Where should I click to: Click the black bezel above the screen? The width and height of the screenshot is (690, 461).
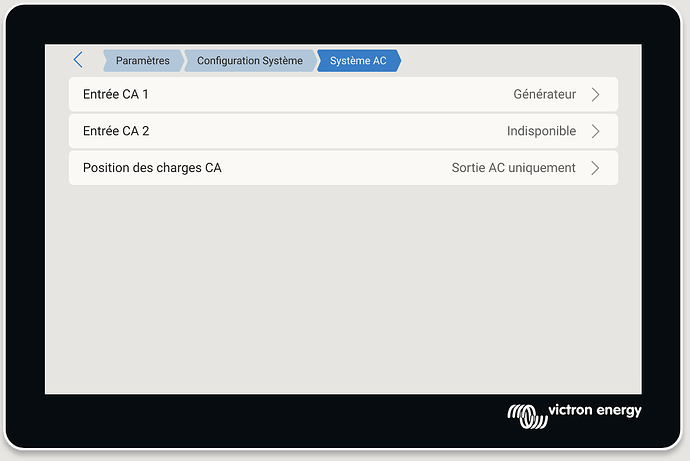pyautogui.click(x=343, y=25)
